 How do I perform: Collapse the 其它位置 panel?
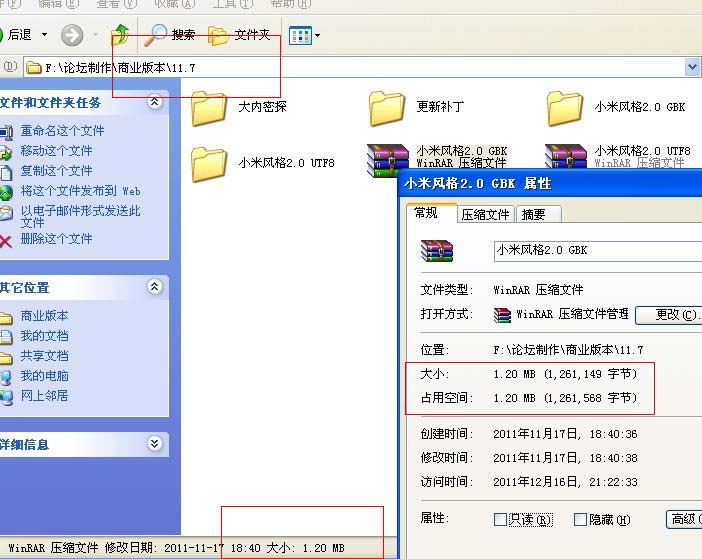pyautogui.click(x=154, y=286)
